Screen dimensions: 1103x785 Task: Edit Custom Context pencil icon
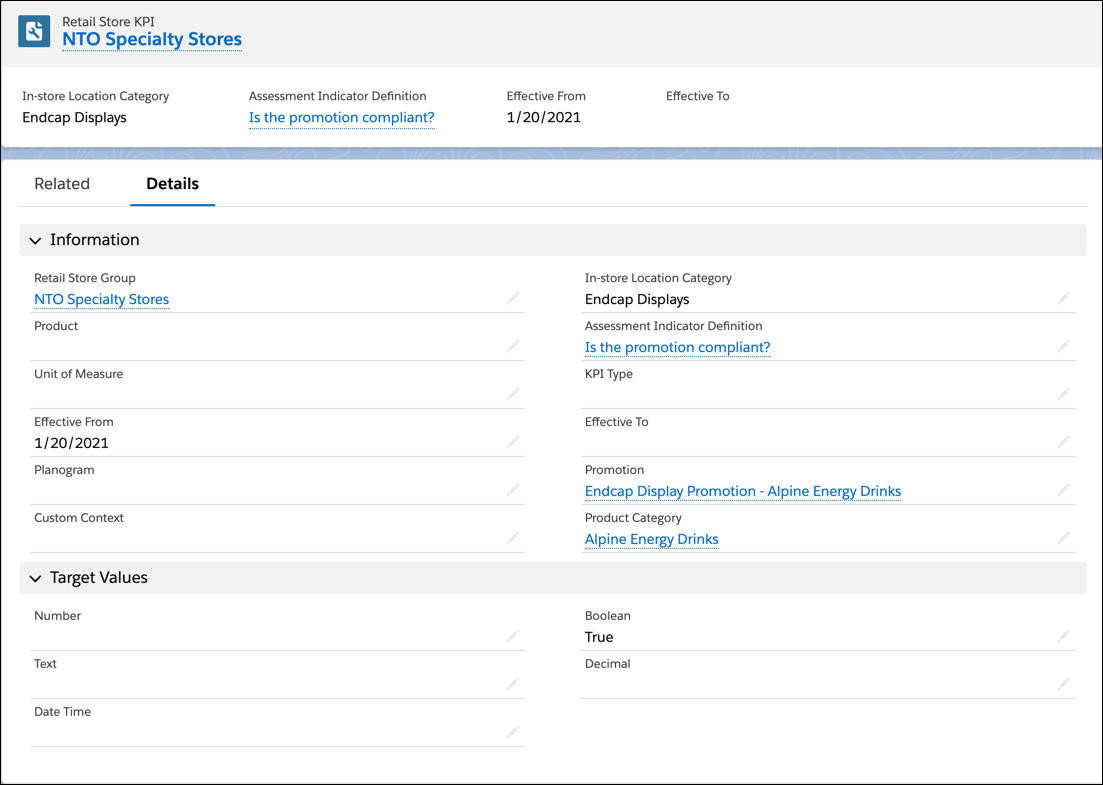coord(513,538)
